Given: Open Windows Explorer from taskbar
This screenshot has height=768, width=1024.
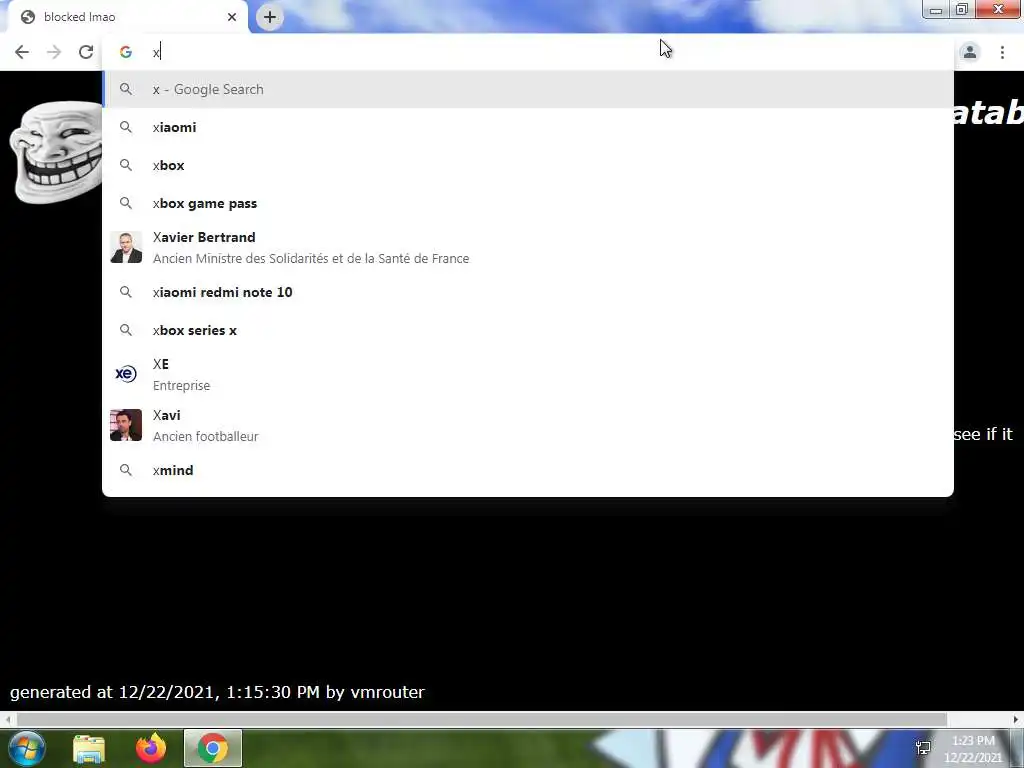Looking at the screenshot, I should [89, 749].
